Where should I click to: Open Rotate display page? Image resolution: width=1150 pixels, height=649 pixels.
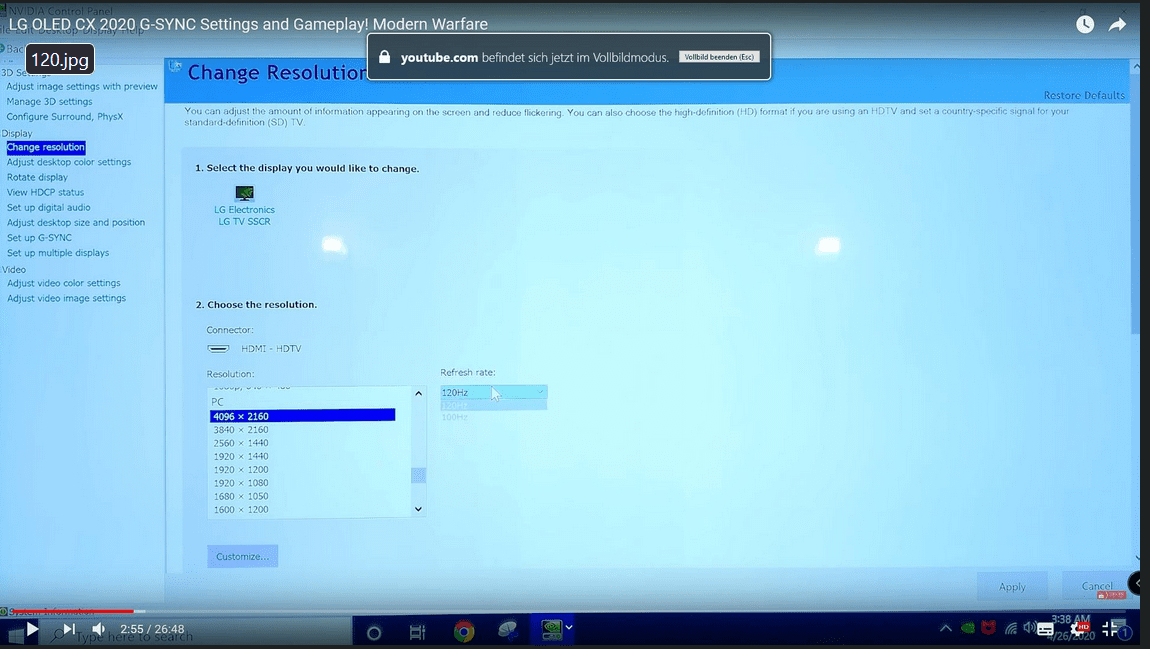coord(37,177)
